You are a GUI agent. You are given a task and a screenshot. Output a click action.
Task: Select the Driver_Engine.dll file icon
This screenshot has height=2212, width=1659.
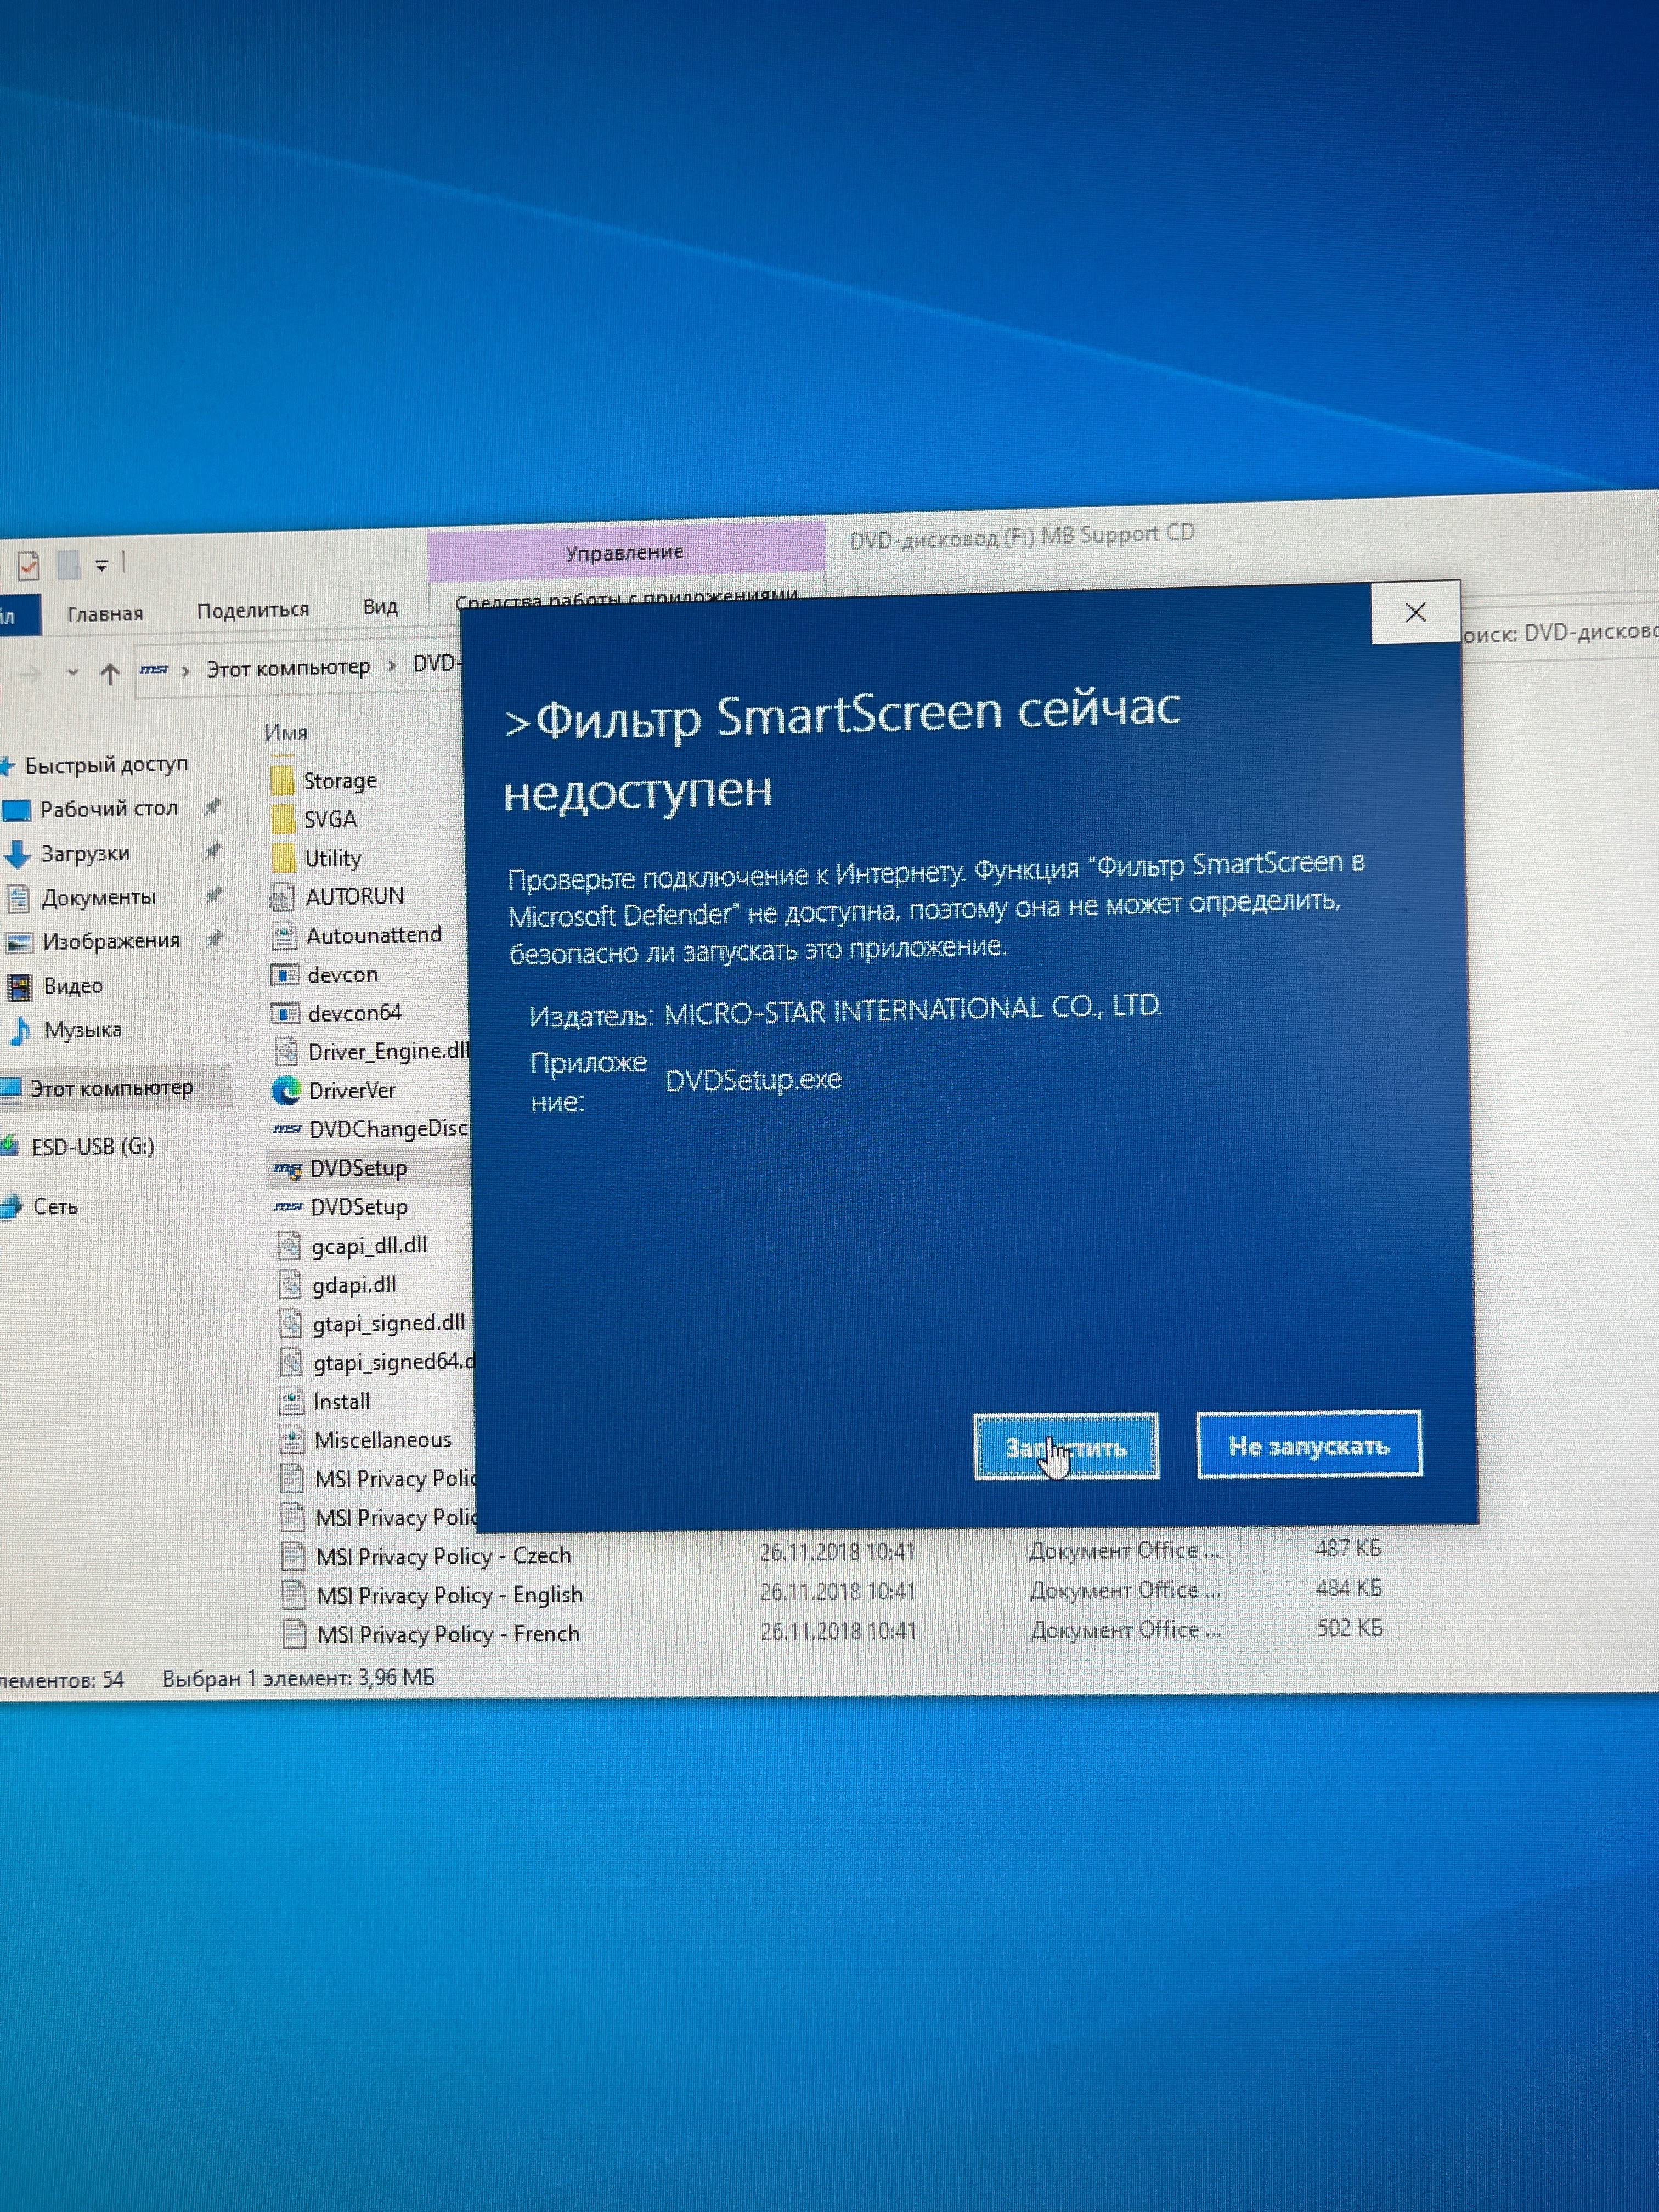tap(287, 1052)
